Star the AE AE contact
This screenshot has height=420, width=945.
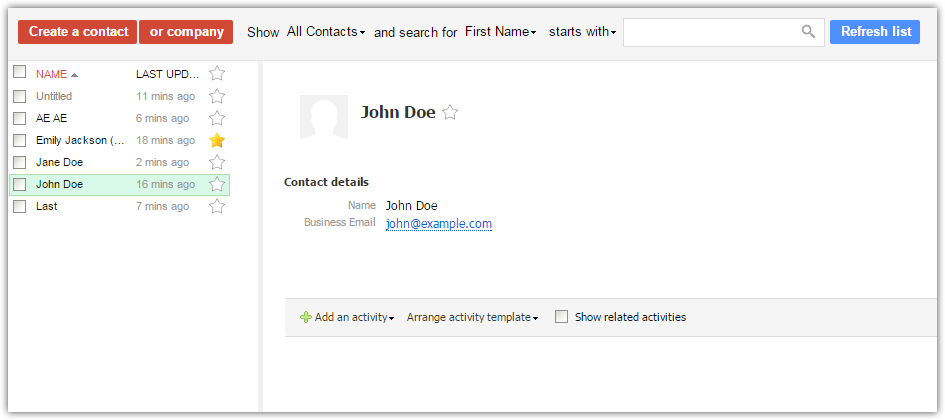217,118
